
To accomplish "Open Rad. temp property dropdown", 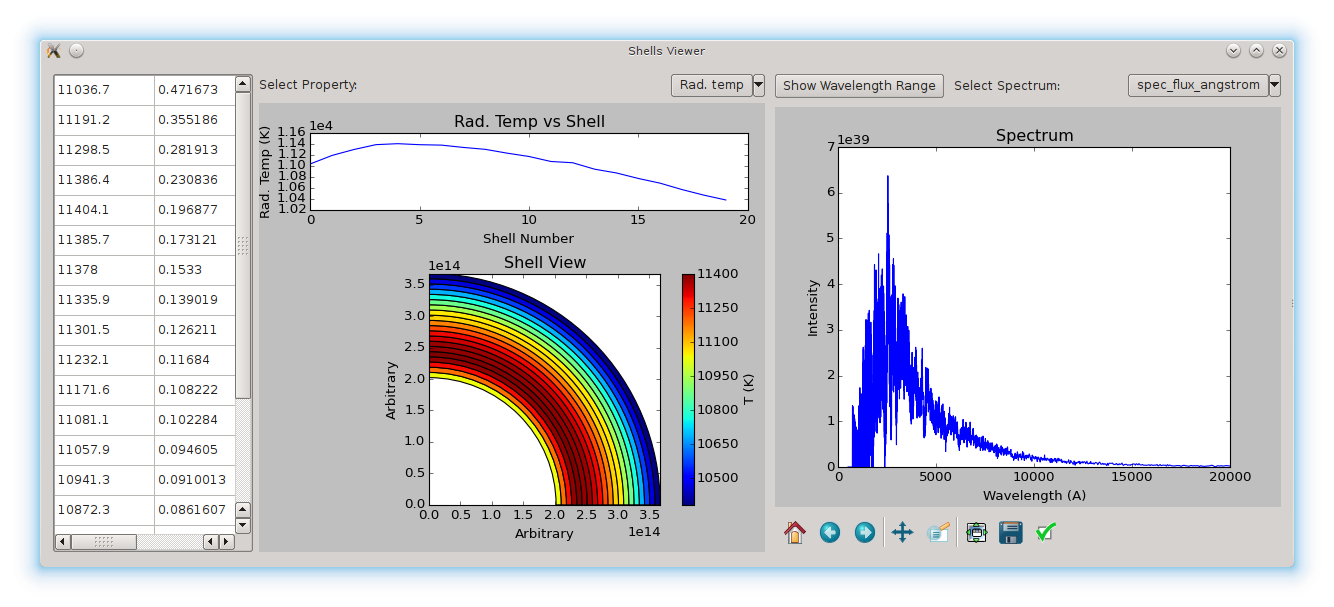I will click(711, 85).
